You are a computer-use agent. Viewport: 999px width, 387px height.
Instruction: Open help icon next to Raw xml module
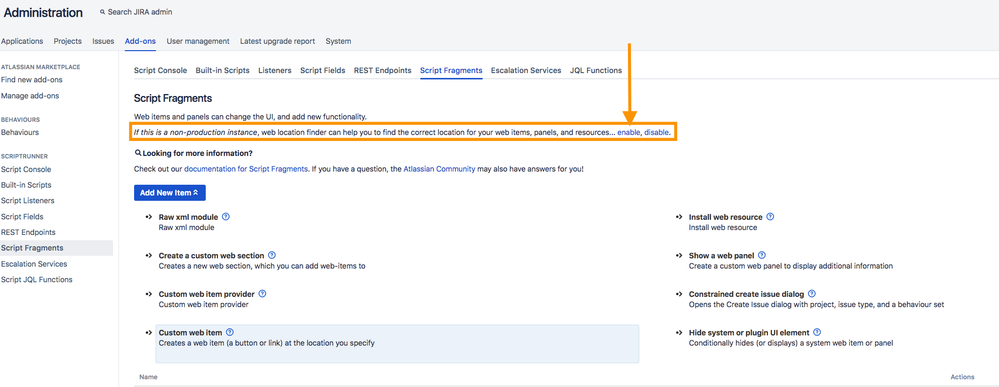[x=226, y=217]
